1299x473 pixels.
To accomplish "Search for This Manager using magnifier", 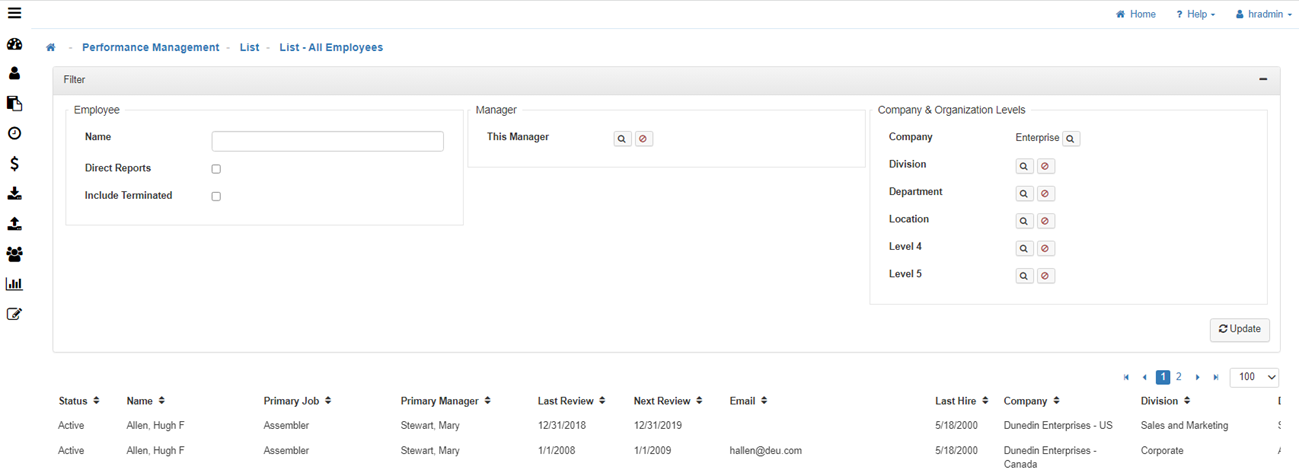I will [x=622, y=139].
